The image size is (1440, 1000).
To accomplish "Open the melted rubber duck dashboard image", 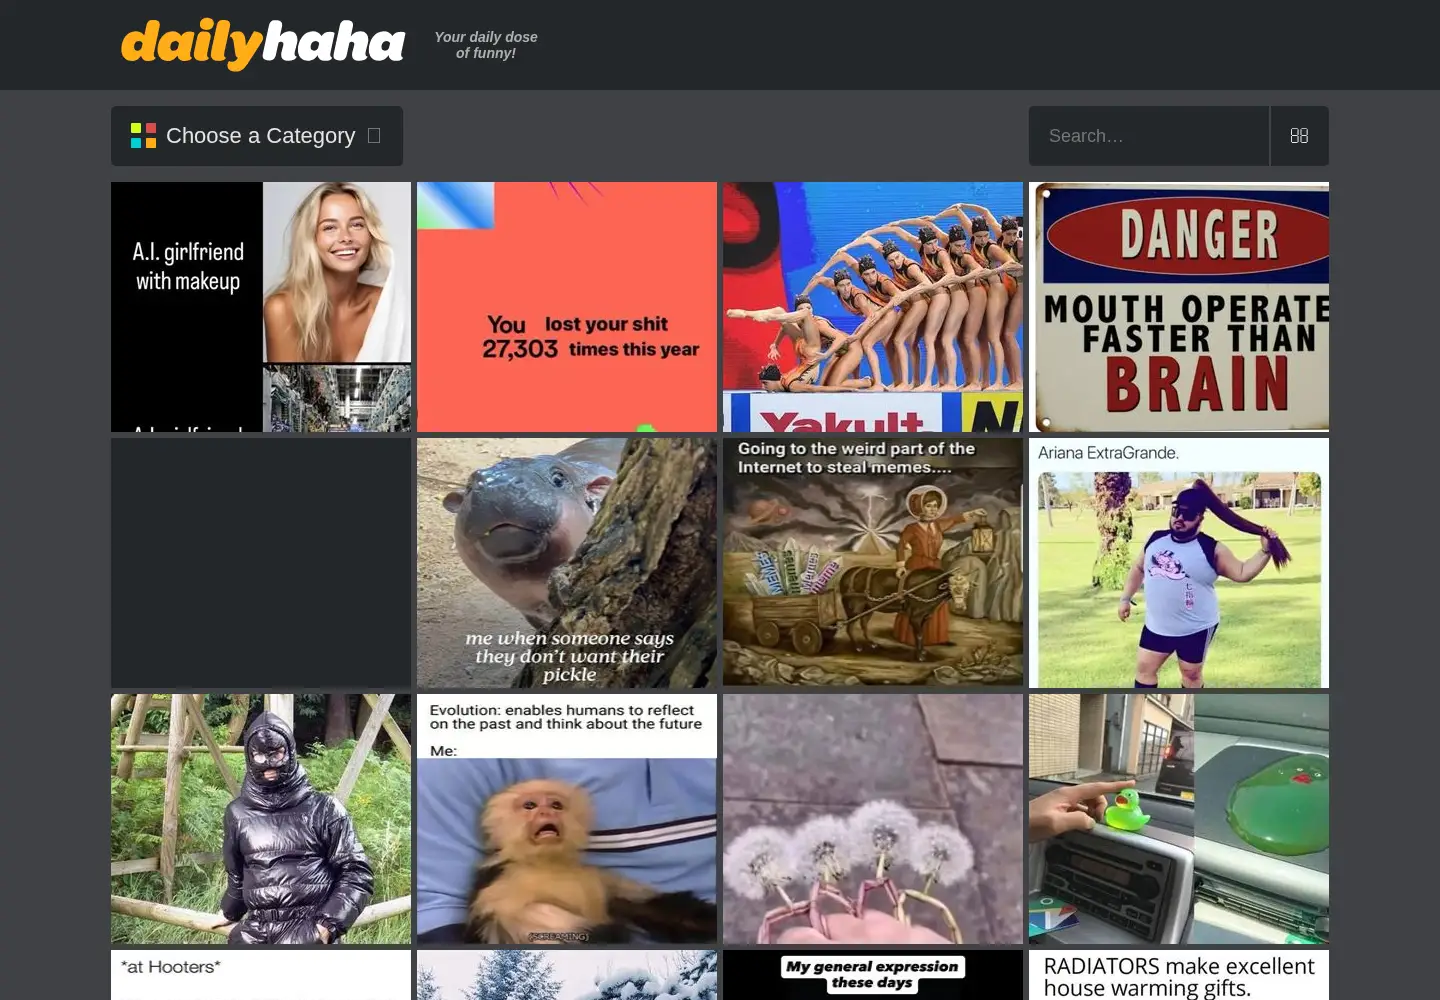I will click(x=1179, y=819).
